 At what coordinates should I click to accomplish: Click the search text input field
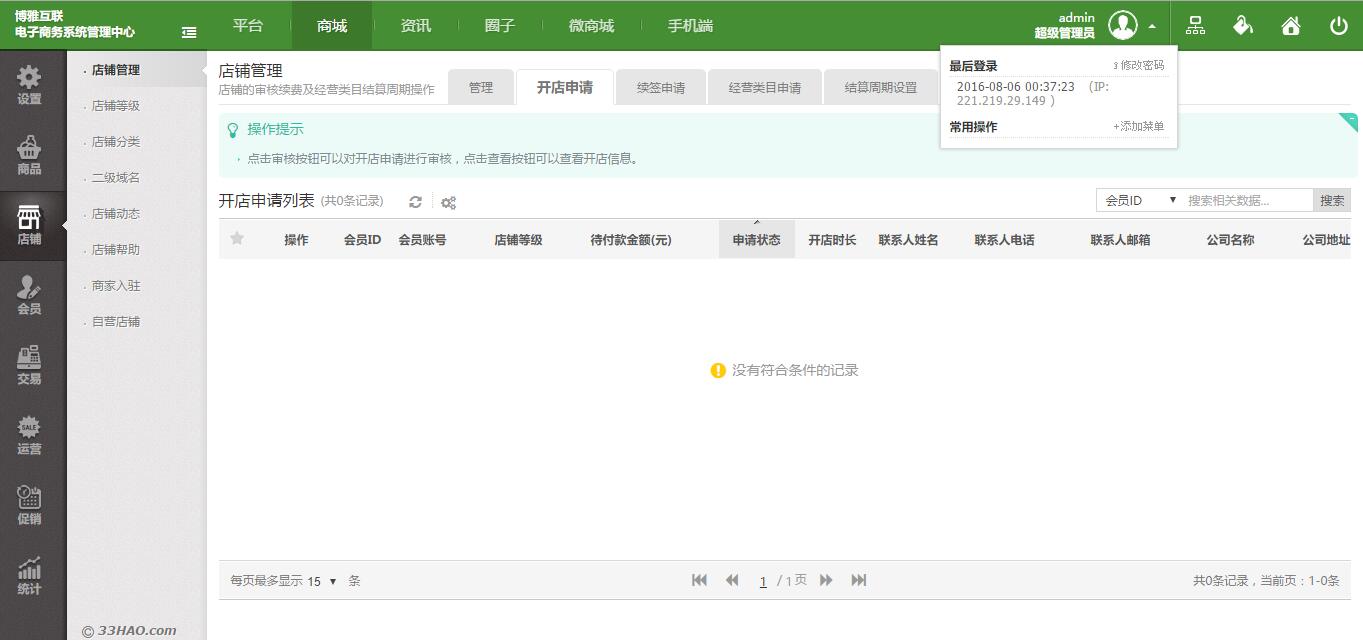[1247, 200]
